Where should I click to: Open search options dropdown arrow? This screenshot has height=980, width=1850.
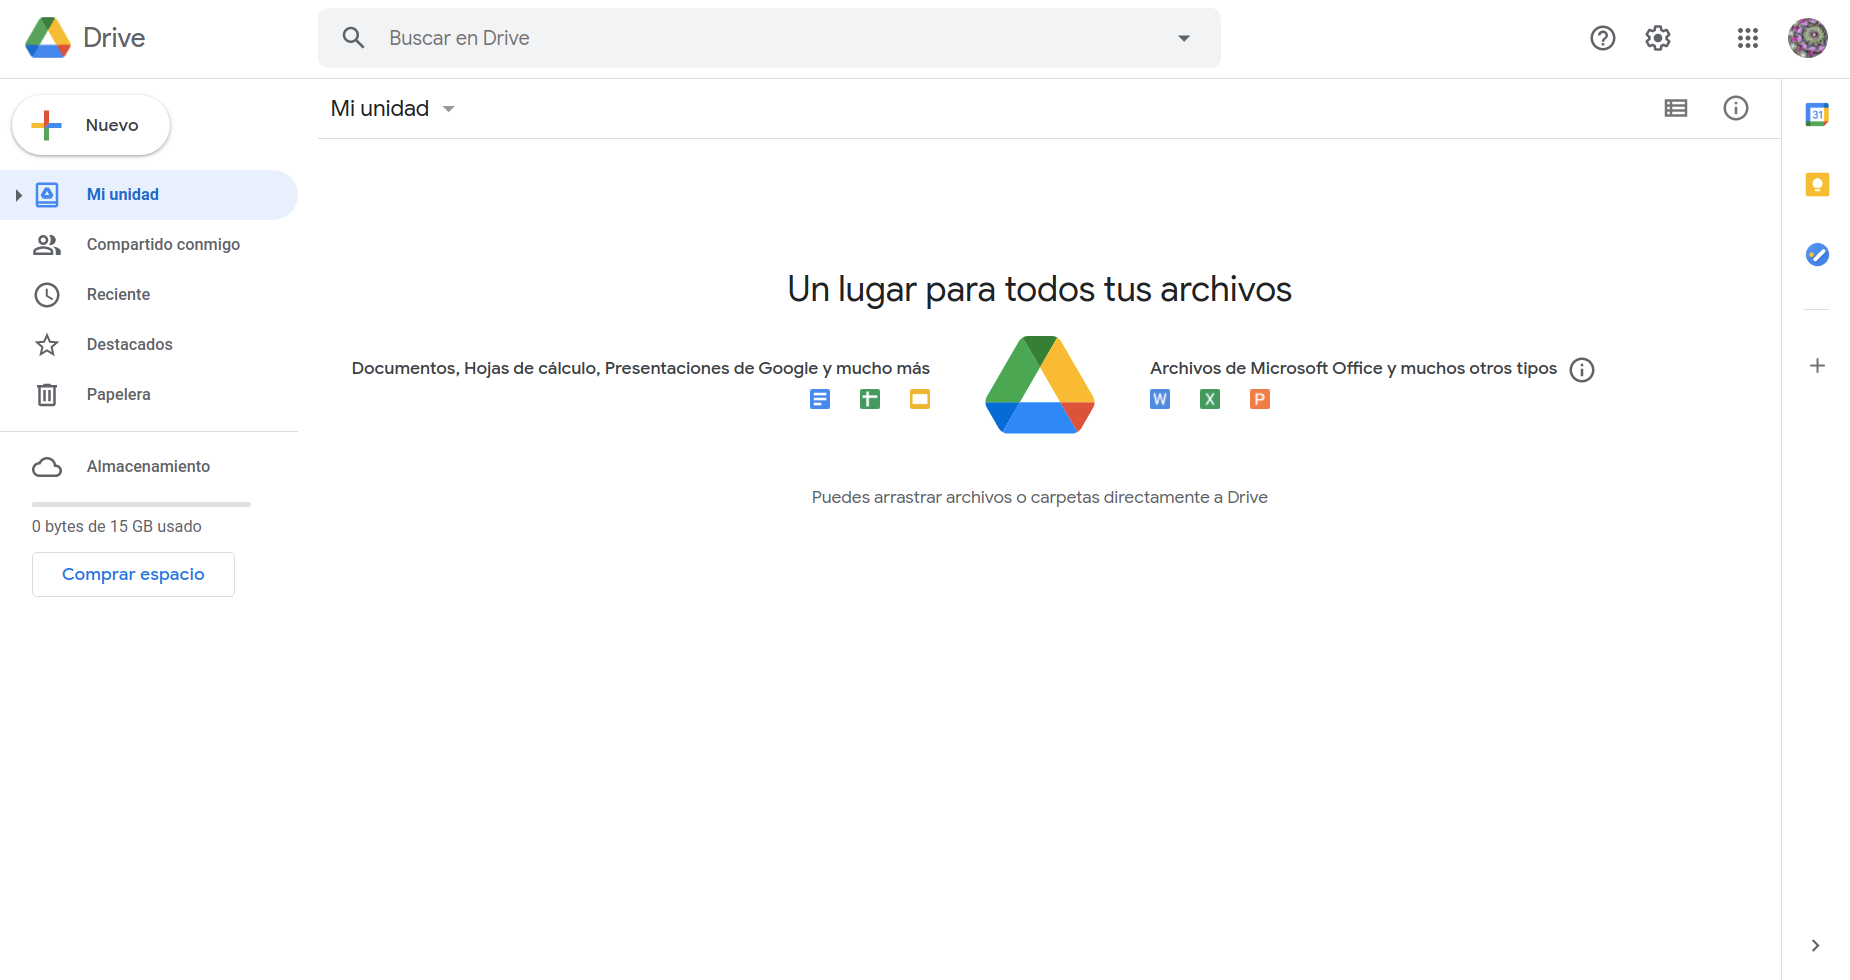(1184, 38)
